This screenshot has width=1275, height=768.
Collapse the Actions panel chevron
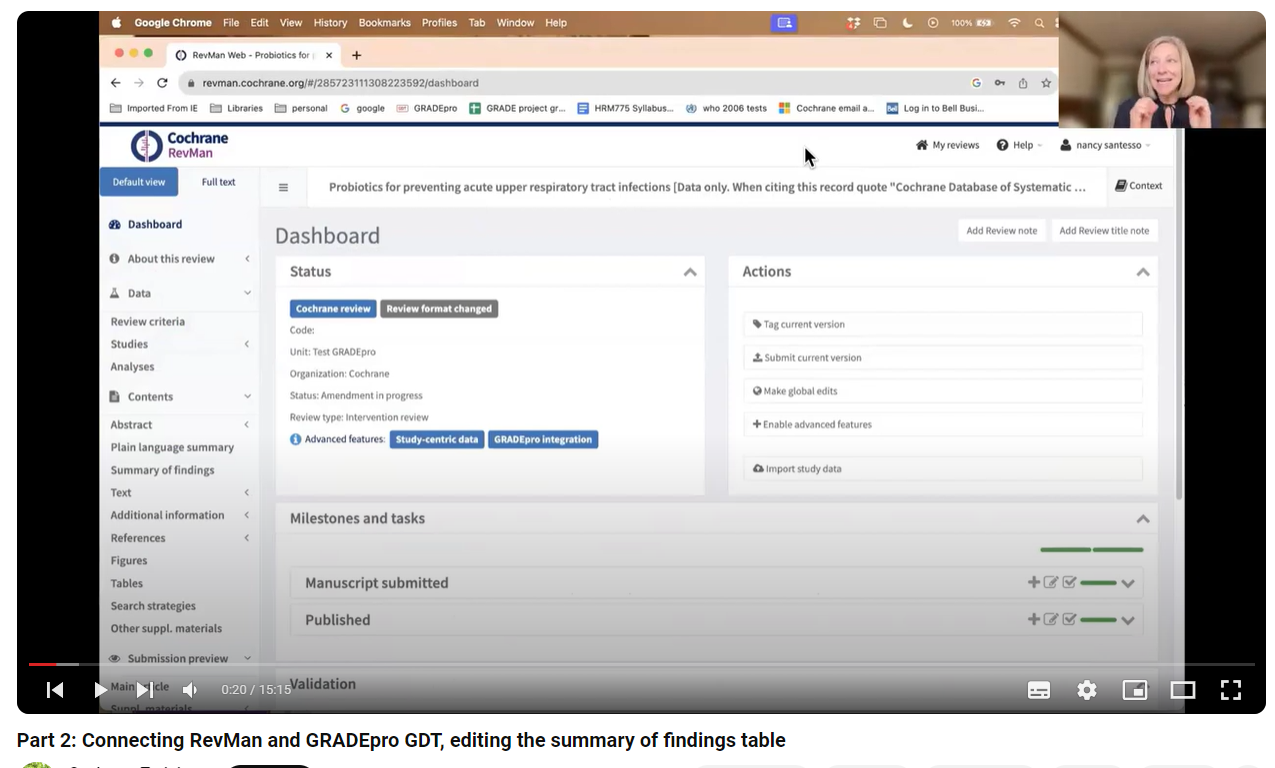[x=1143, y=272]
